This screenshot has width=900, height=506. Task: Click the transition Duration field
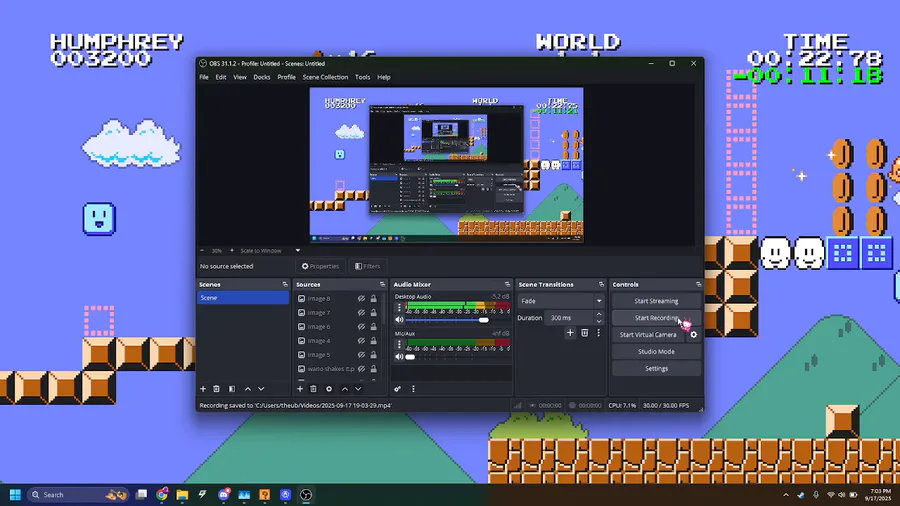coord(570,318)
